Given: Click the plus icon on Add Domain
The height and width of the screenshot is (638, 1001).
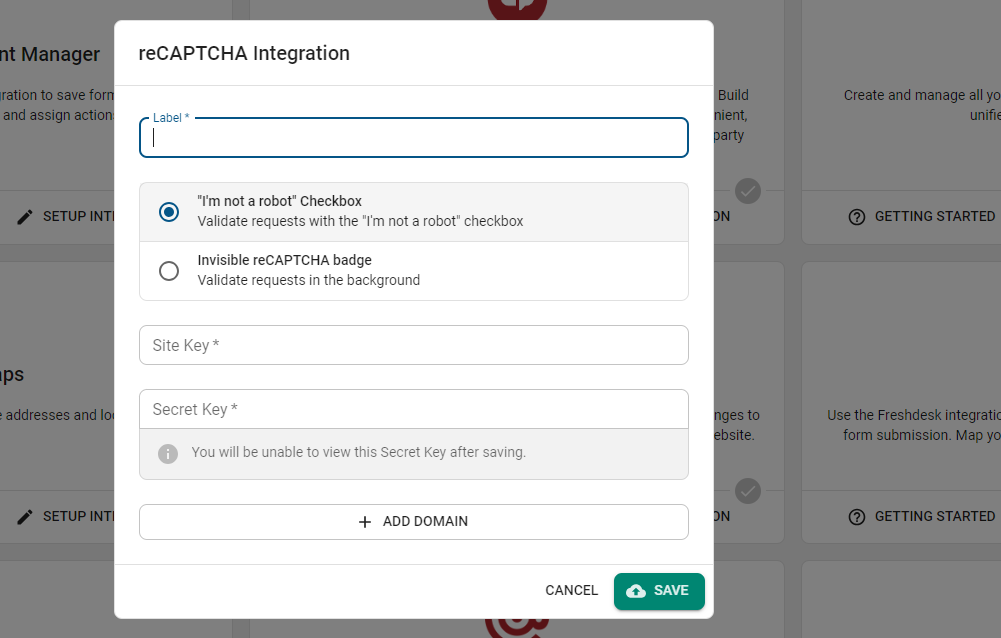Looking at the screenshot, I should pyautogui.click(x=365, y=522).
